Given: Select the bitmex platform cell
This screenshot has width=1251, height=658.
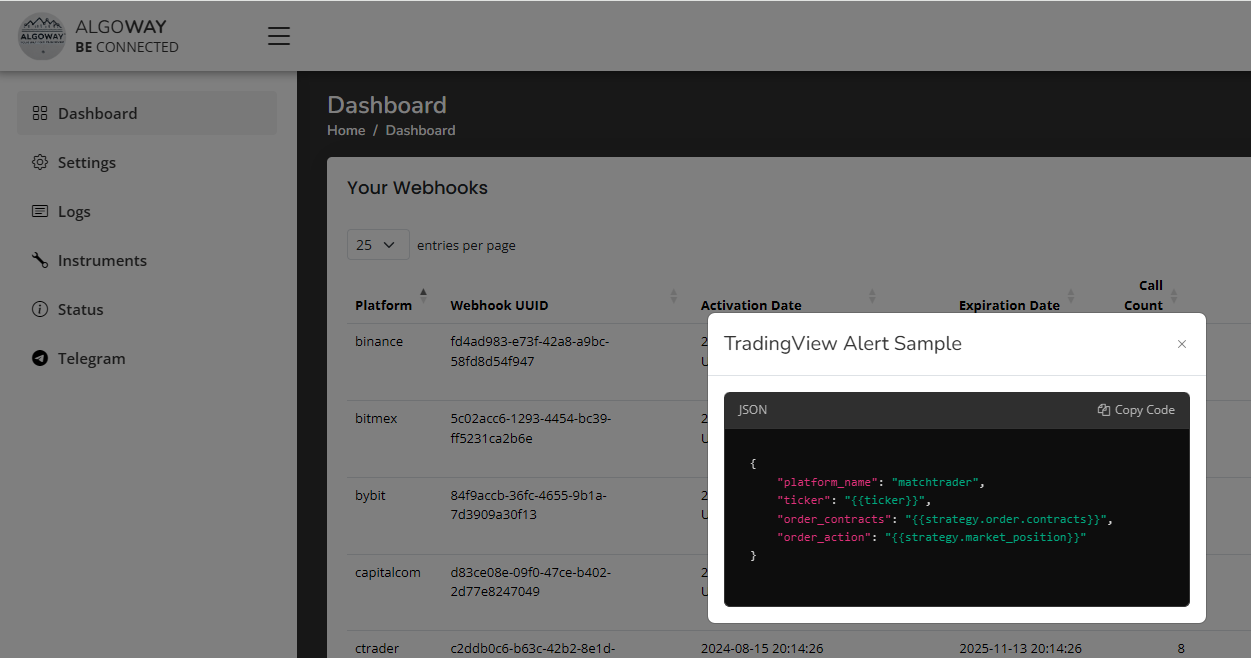Looking at the screenshot, I should coord(376,418).
